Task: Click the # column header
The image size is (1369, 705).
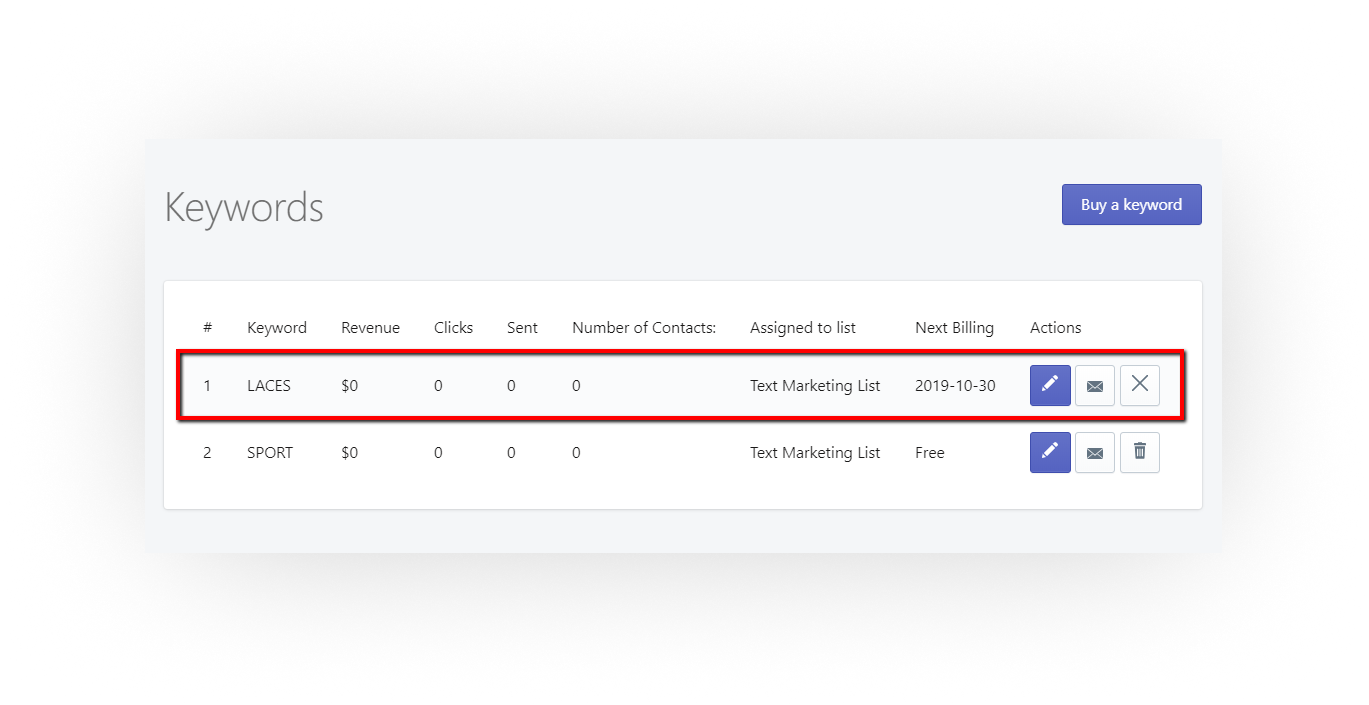Action: click(x=207, y=327)
